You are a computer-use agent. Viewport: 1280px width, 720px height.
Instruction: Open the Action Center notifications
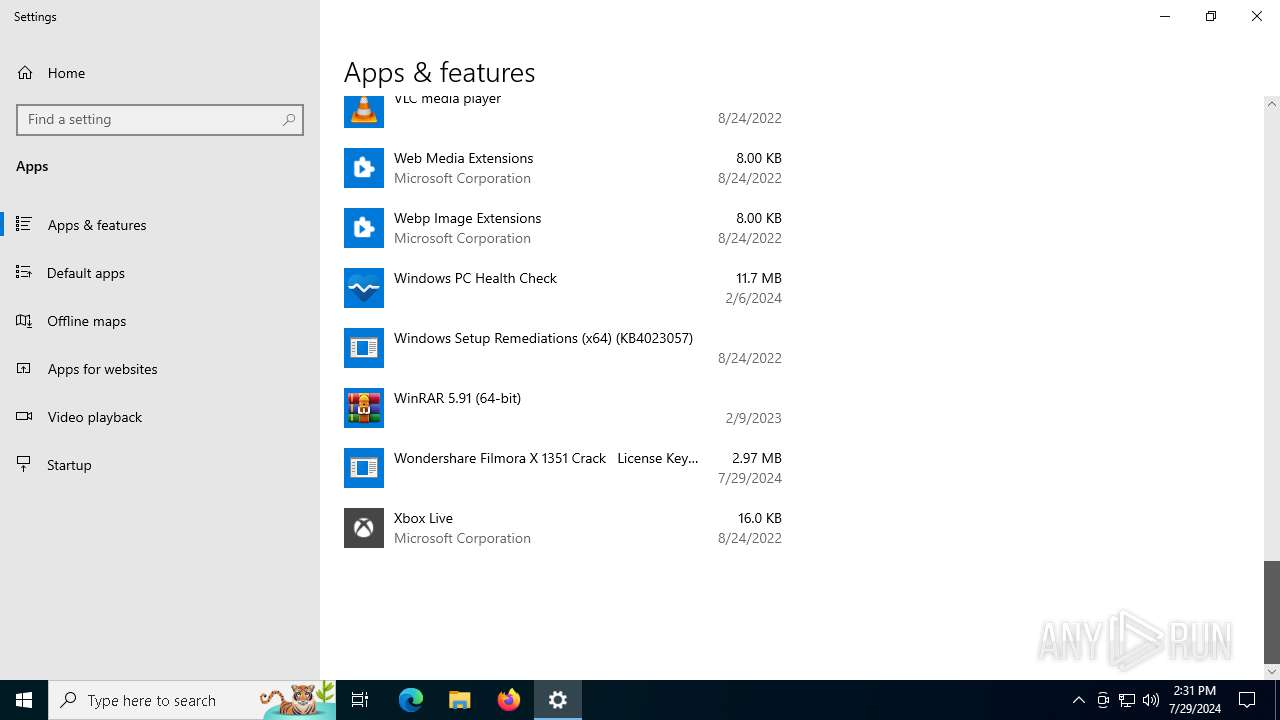tap(1247, 700)
